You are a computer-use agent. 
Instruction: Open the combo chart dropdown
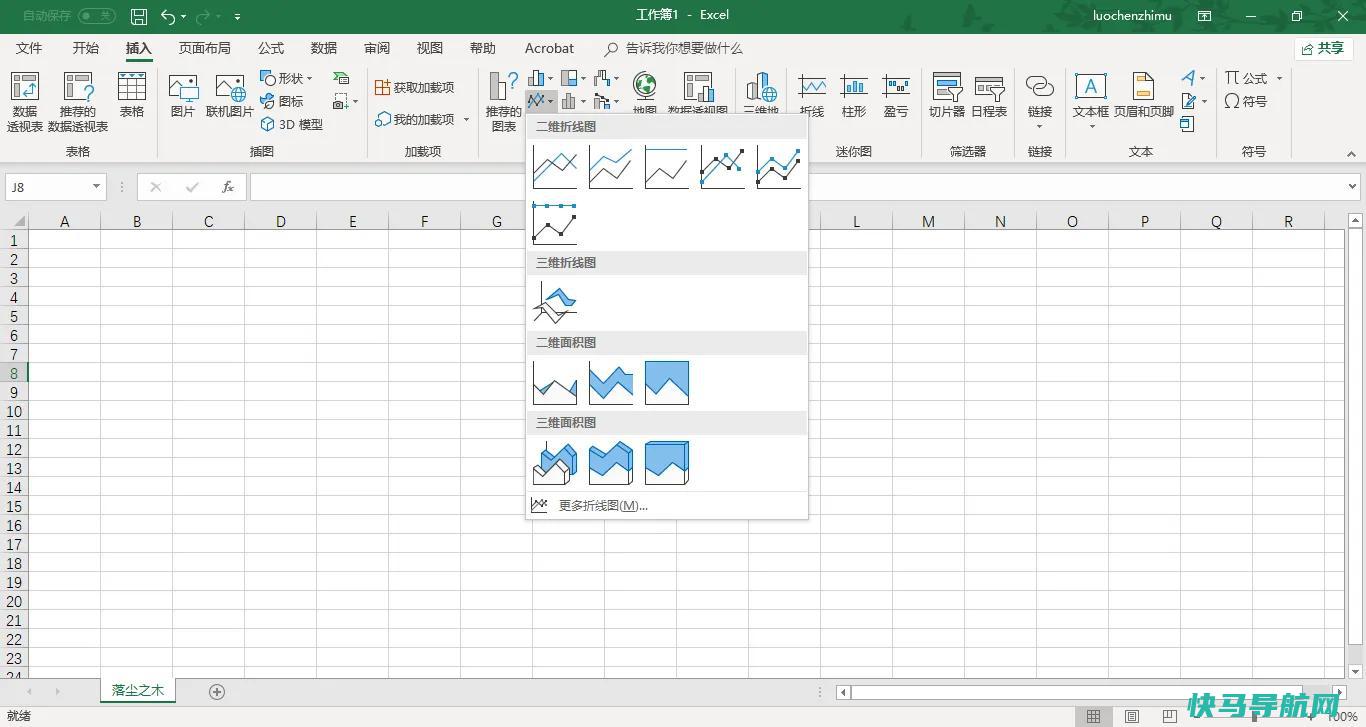[606, 101]
